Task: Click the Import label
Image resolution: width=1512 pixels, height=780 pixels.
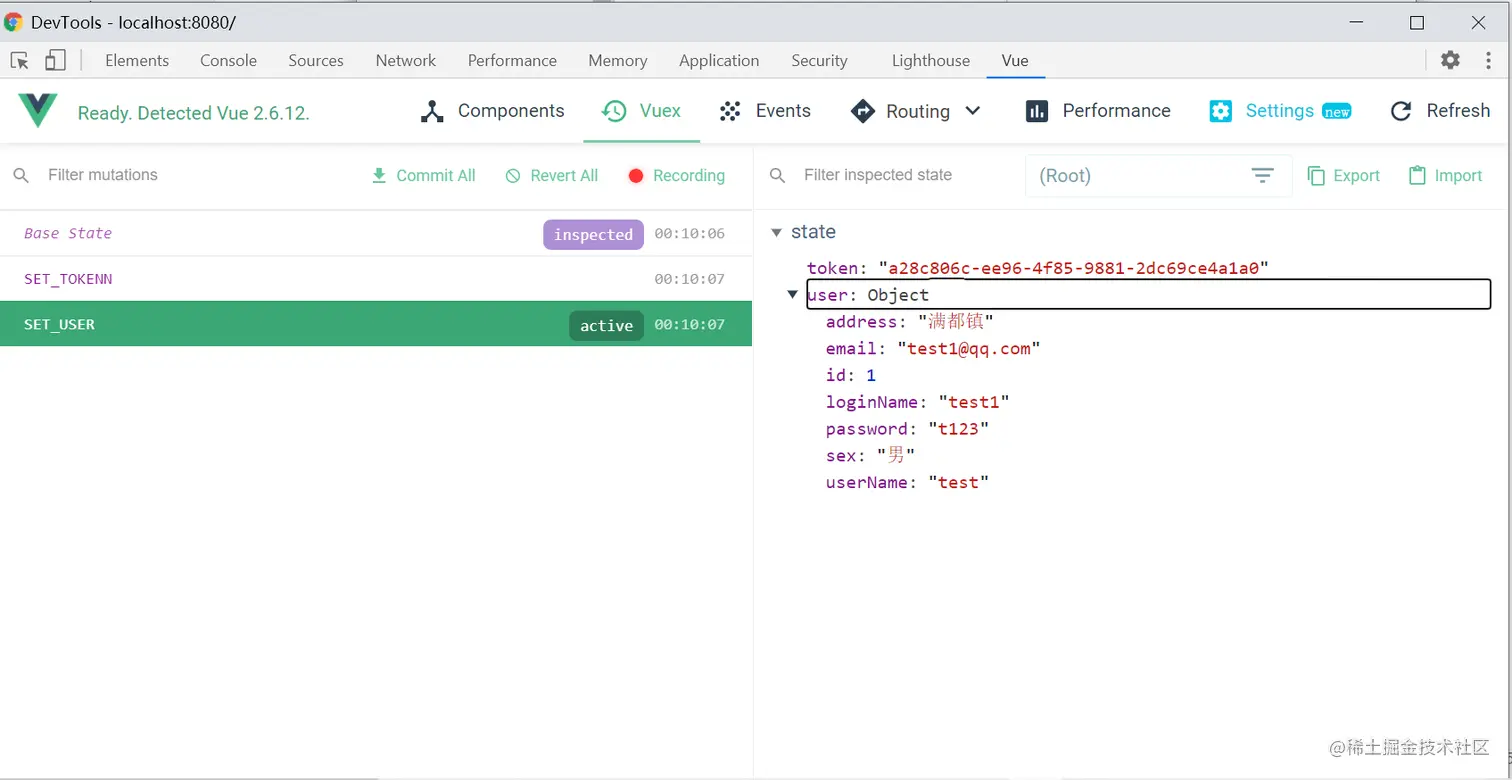Action: pyautogui.click(x=1458, y=176)
